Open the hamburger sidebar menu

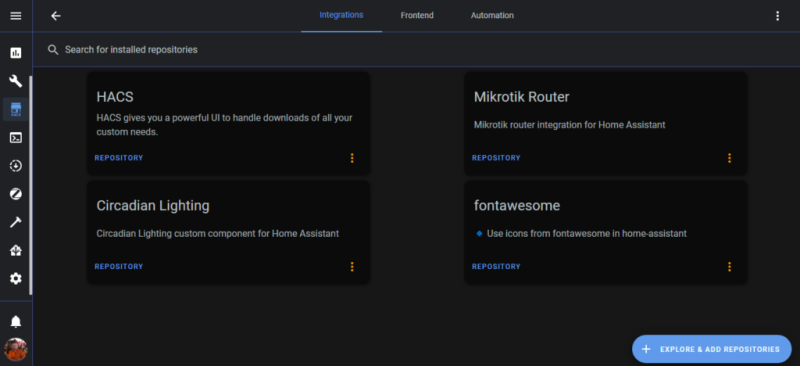[x=16, y=16]
